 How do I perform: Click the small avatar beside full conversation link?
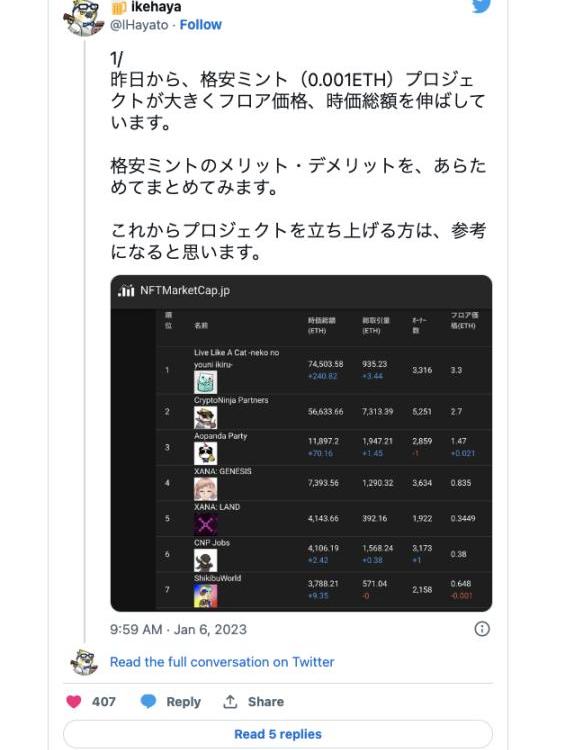(x=84, y=662)
